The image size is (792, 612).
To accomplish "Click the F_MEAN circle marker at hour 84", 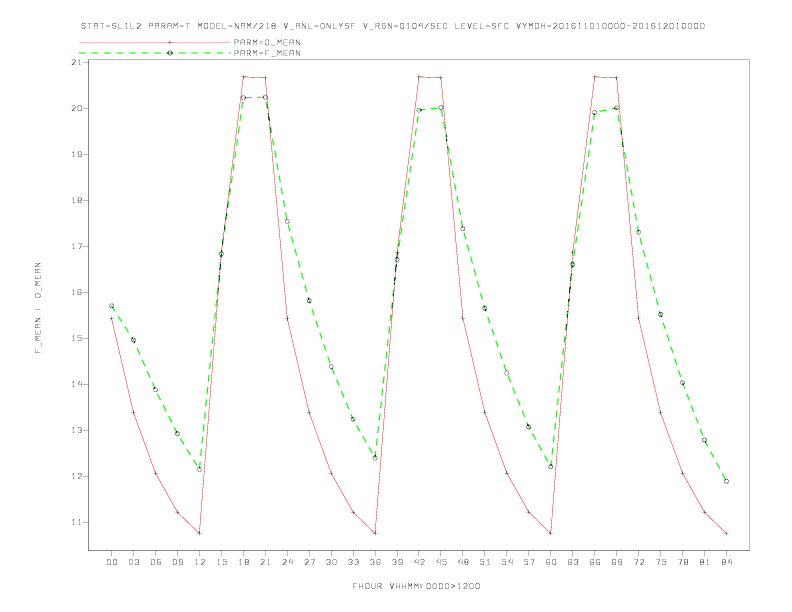I will (726, 481).
